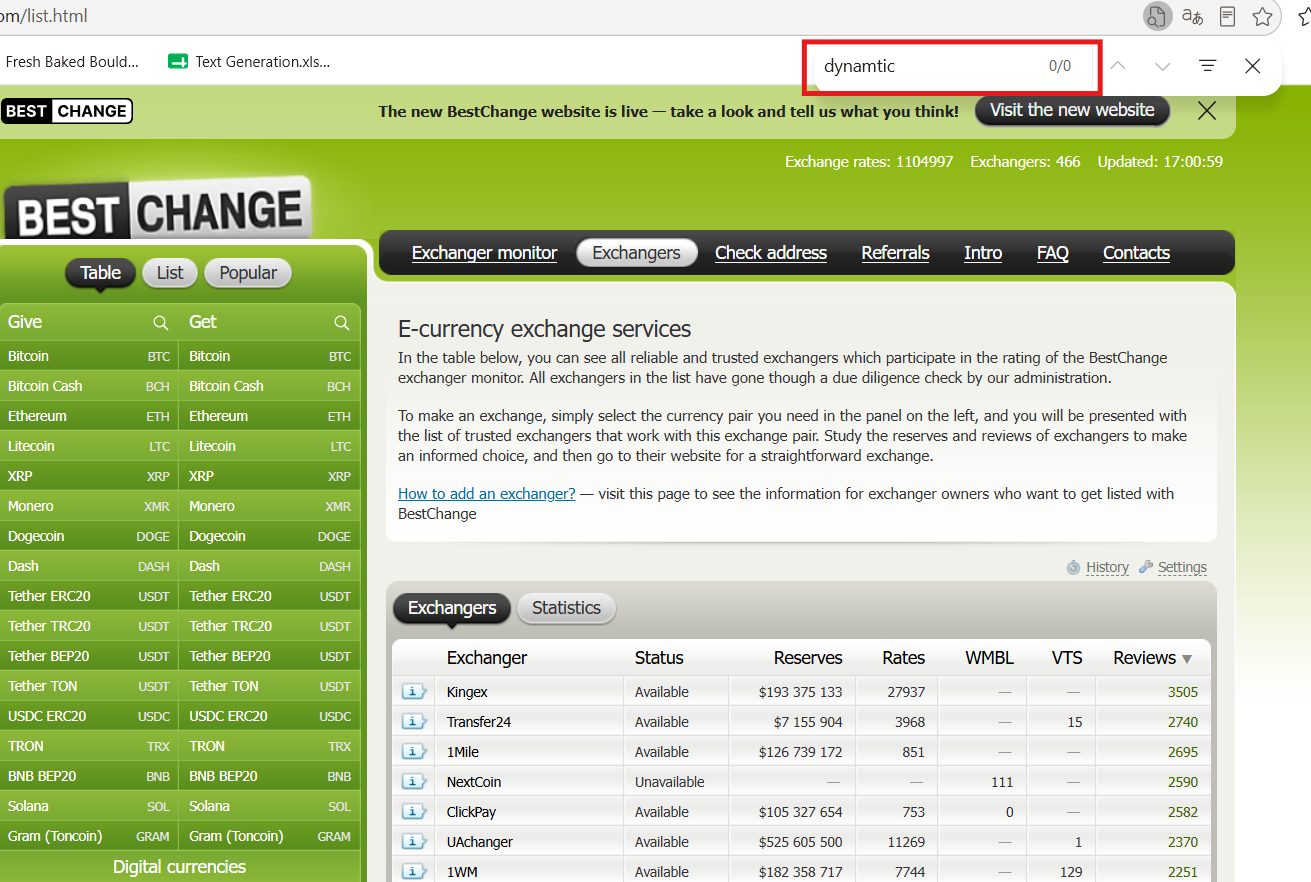1311x882 pixels.
Task: Sort table by VTS column header
Action: (x=1067, y=658)
